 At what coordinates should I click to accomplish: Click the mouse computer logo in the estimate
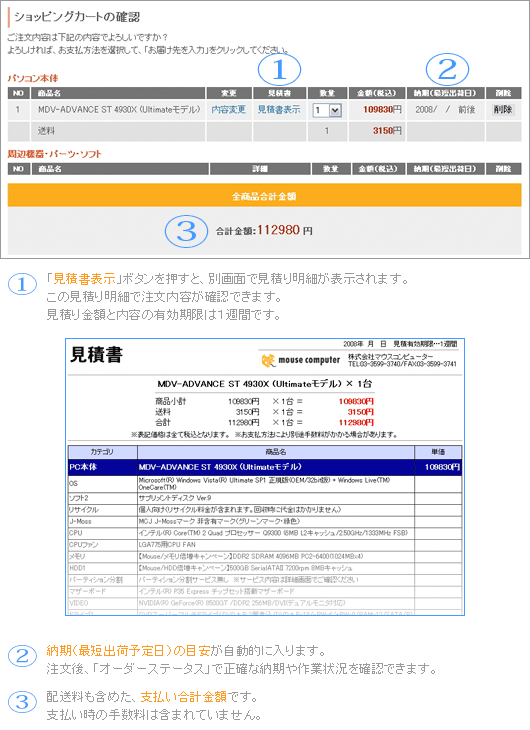pos(301,360)
